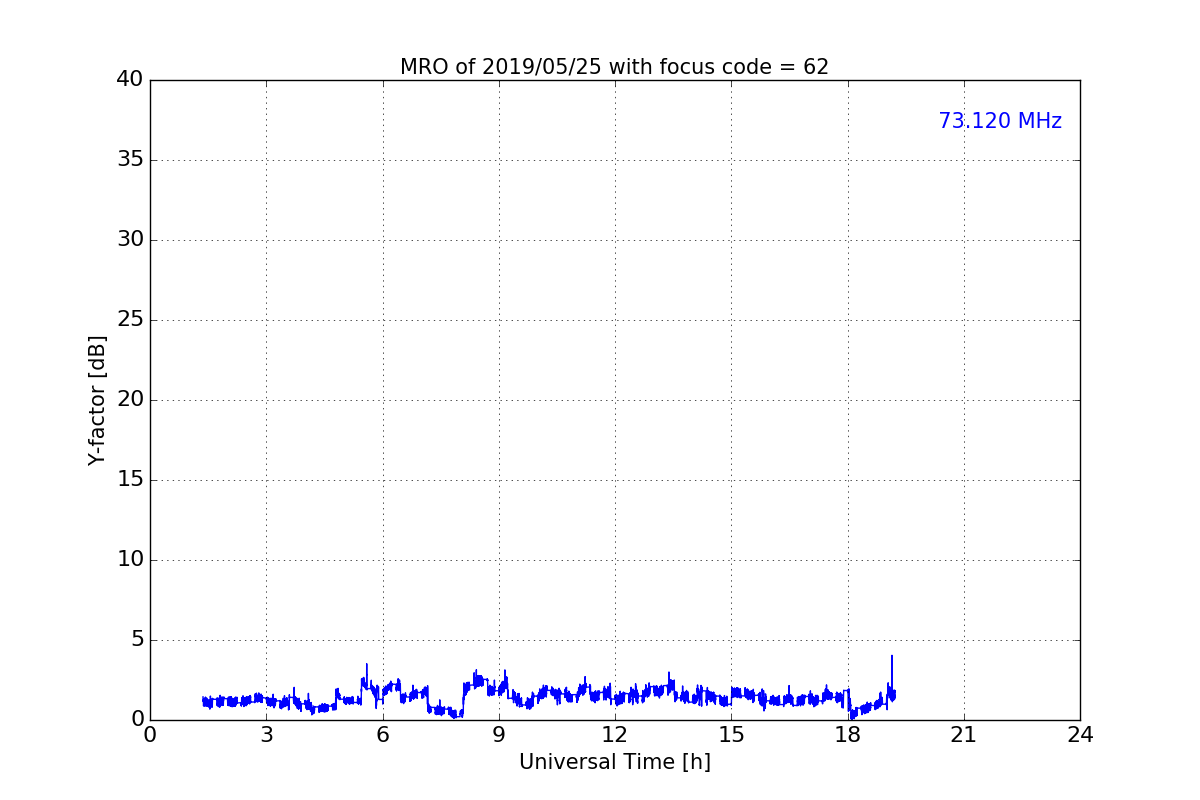The image size is (1200, 800).
Task: Click the y-axis tick label '25'
Action: tap(130, 320)
